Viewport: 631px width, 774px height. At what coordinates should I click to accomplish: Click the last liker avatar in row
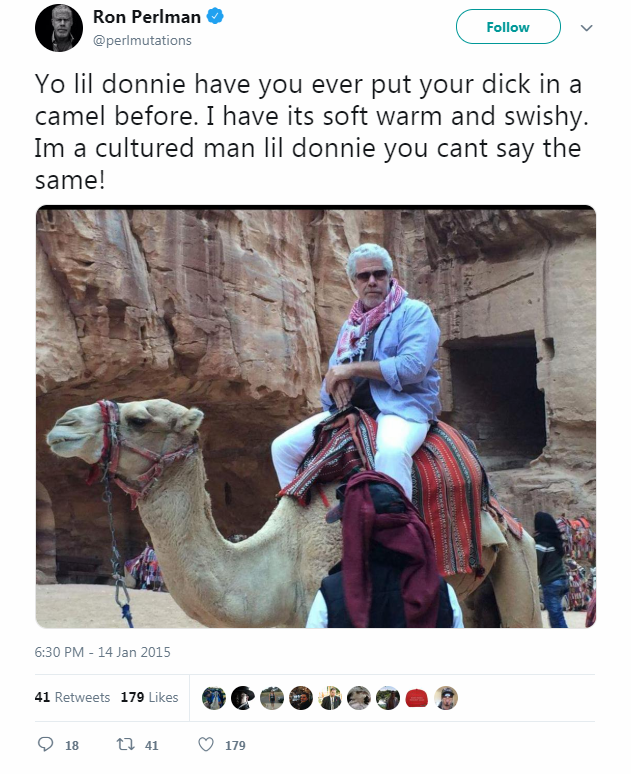point(446,698)
